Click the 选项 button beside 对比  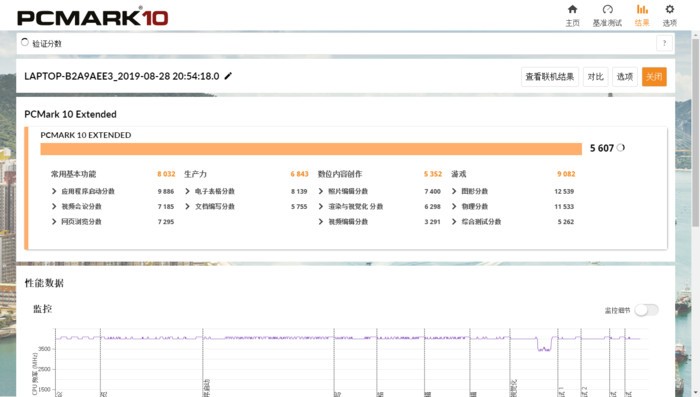click(625, 77)
